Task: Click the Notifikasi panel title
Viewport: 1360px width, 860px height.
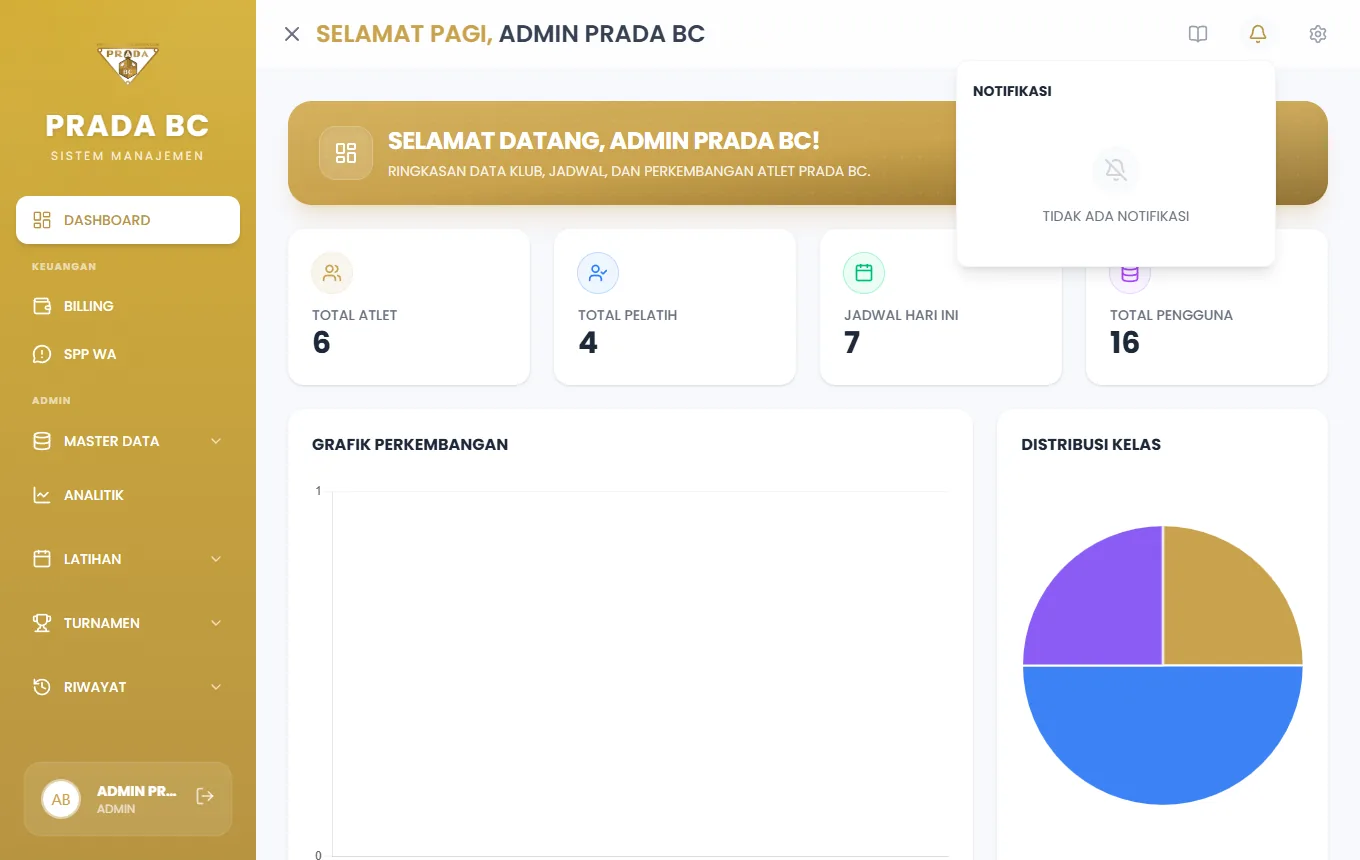Action: click(1012, 91)
